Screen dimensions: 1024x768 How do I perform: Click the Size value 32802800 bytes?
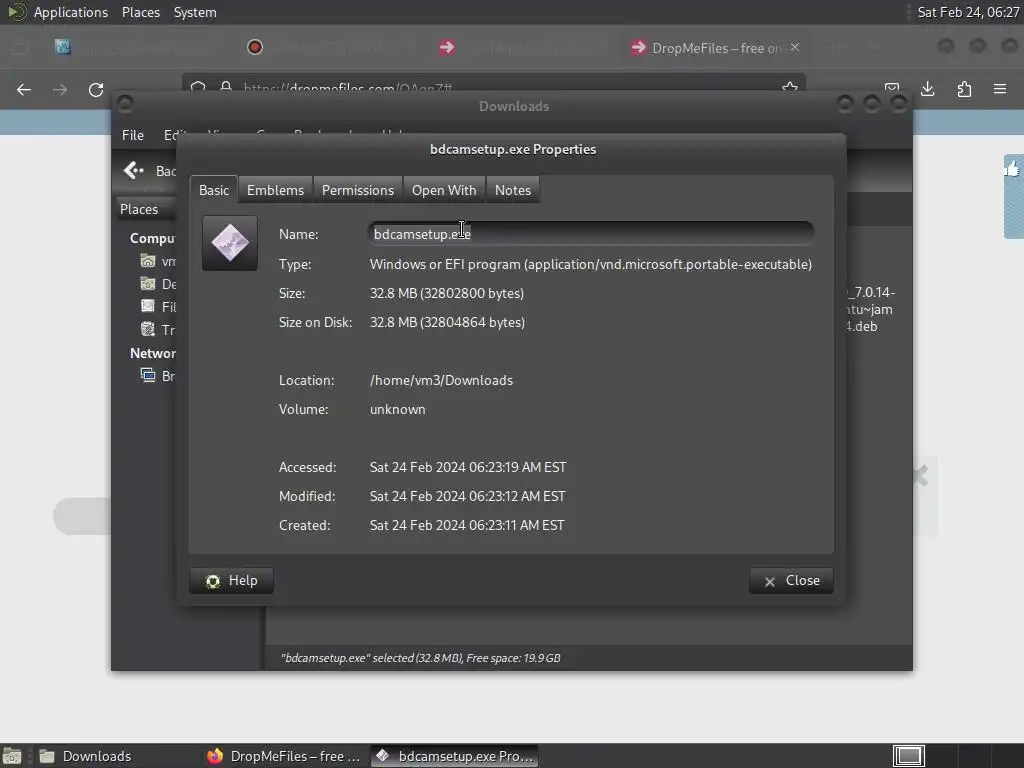[x=447, y=293]
